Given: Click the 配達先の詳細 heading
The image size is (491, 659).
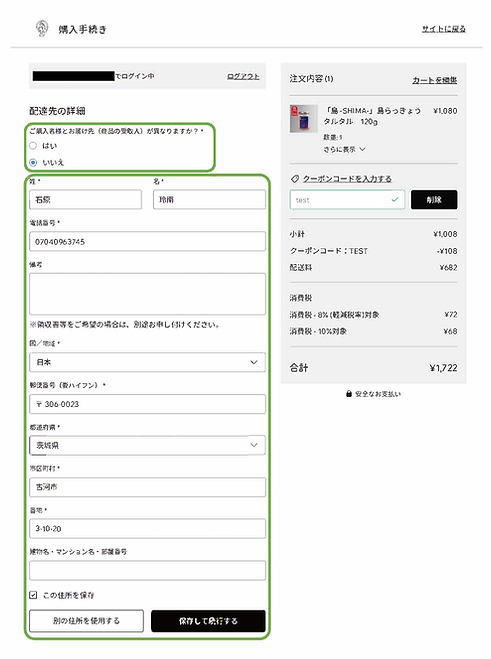Looking at the screenshot, I should pos(57,111).
